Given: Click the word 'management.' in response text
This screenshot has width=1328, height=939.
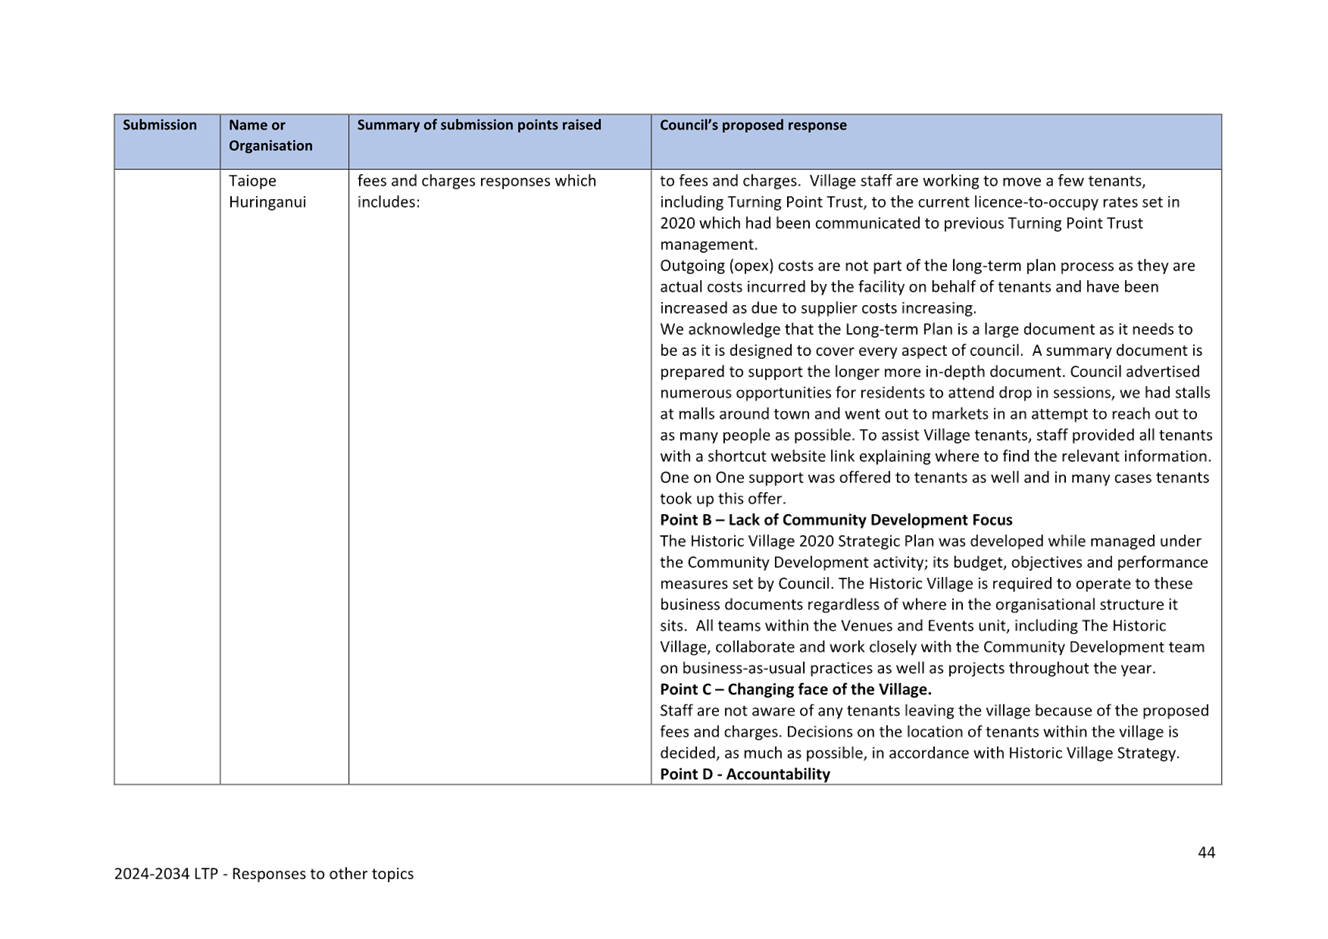Looking at the screenshot, I should click(x=709, y=244).
